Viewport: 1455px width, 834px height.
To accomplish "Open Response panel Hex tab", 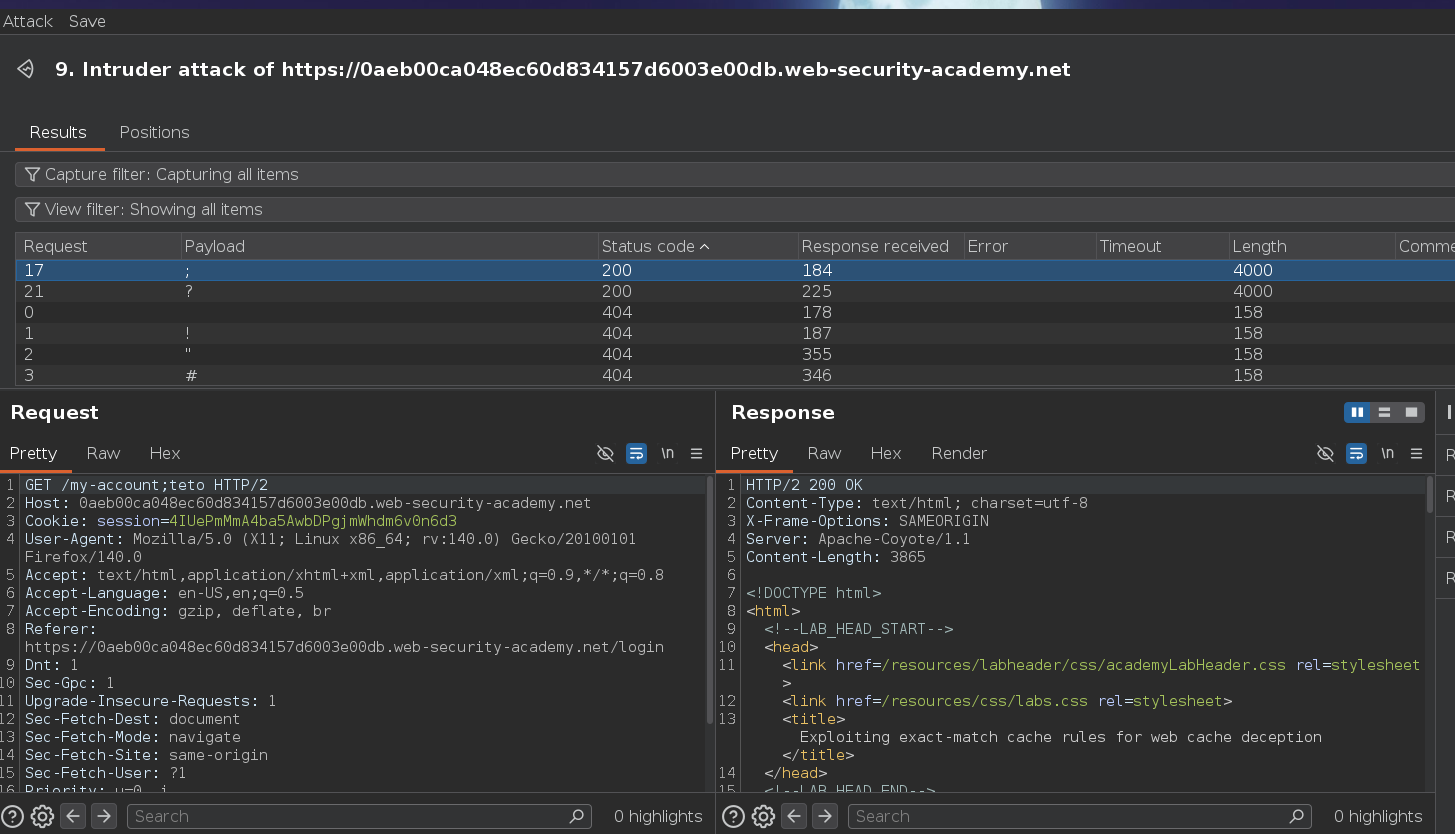I will point(886,453).
